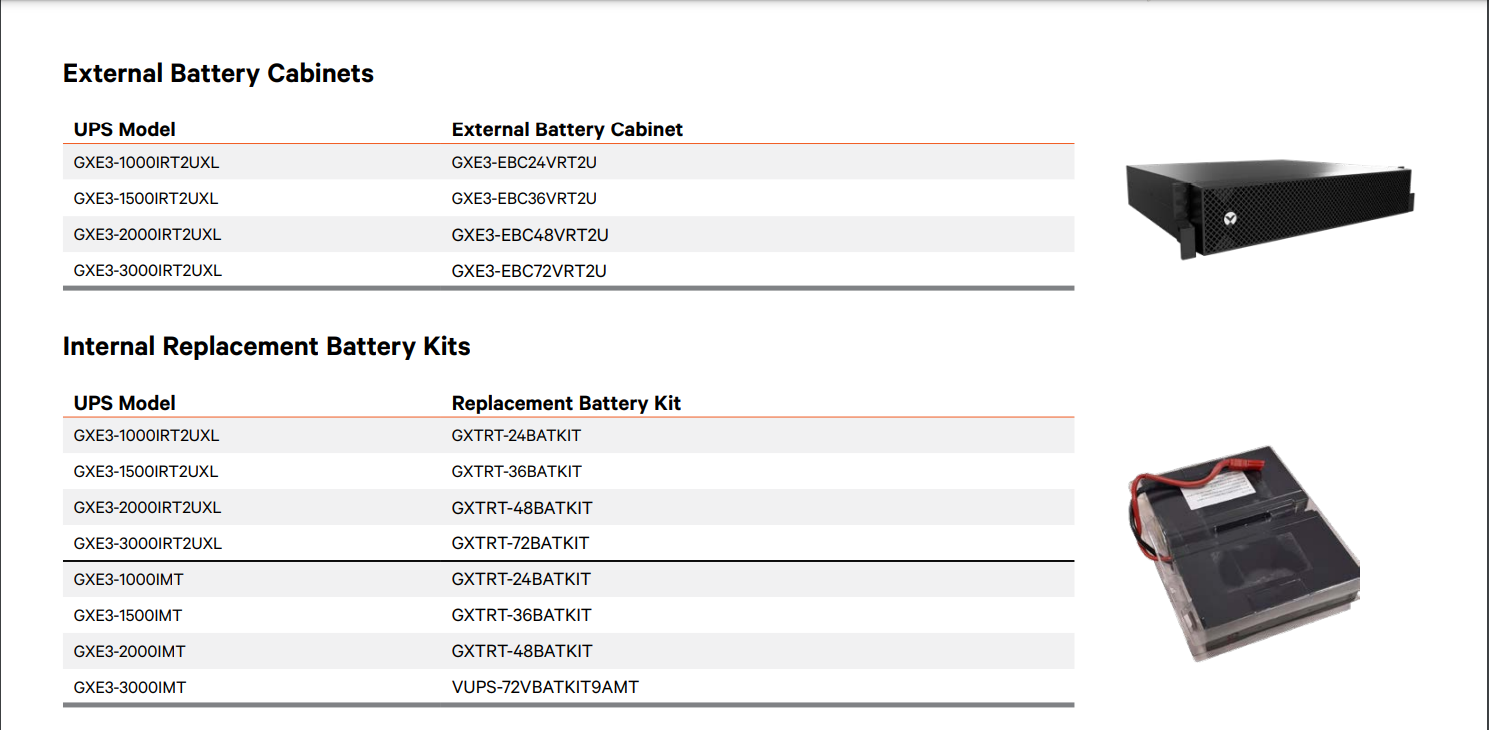1489x730 pixels.
Task: Click GXE3-EBC36VRT2U cabinet model text
Action: click(524, 198)
